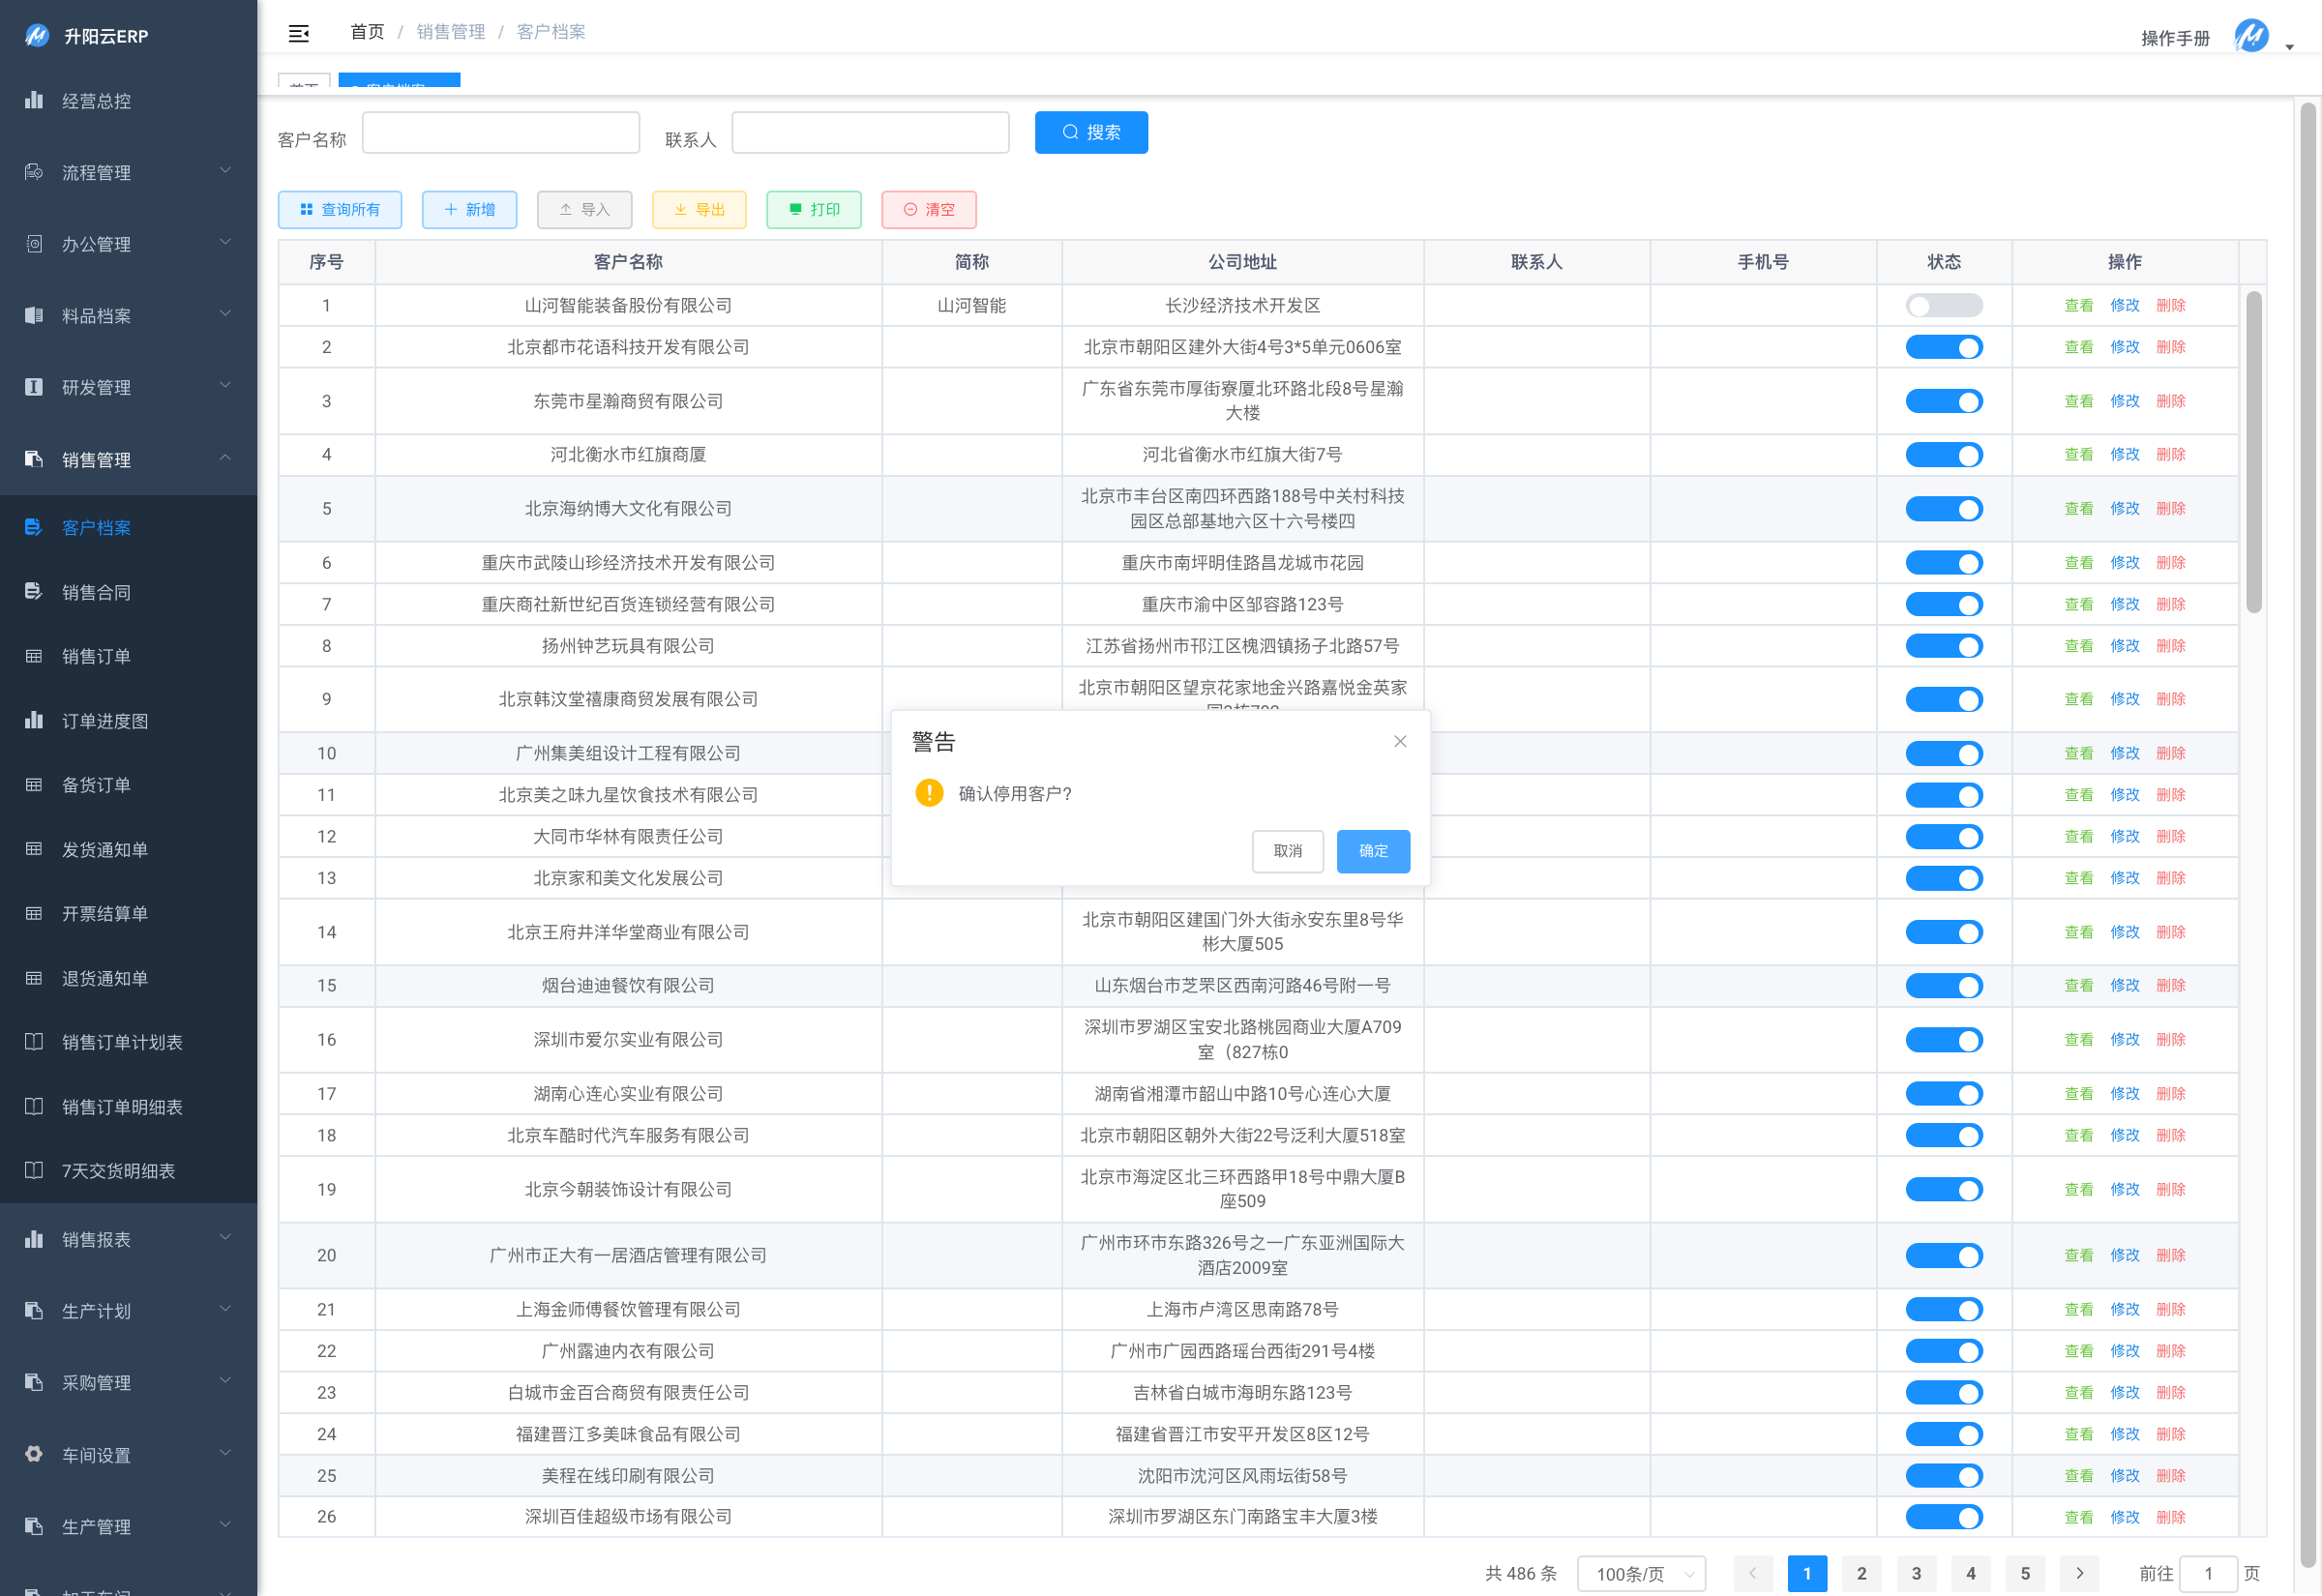Click the 经营总控 bar chart icon
The image size is (2322, 1596).
tap(34, 100)
